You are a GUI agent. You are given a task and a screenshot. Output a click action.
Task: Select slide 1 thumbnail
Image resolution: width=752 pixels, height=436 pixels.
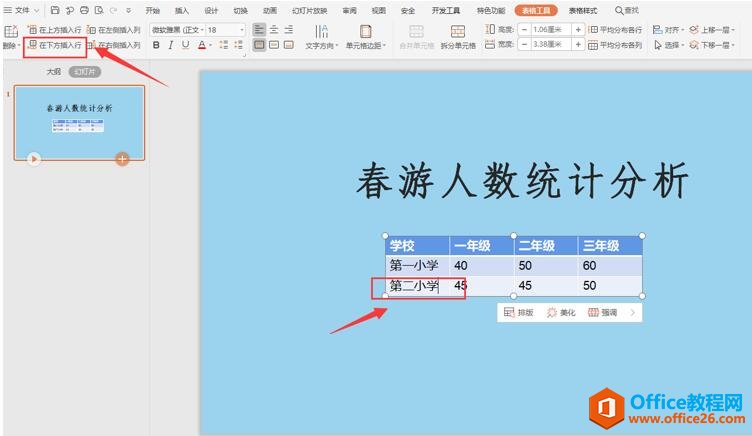pos(79,122)
